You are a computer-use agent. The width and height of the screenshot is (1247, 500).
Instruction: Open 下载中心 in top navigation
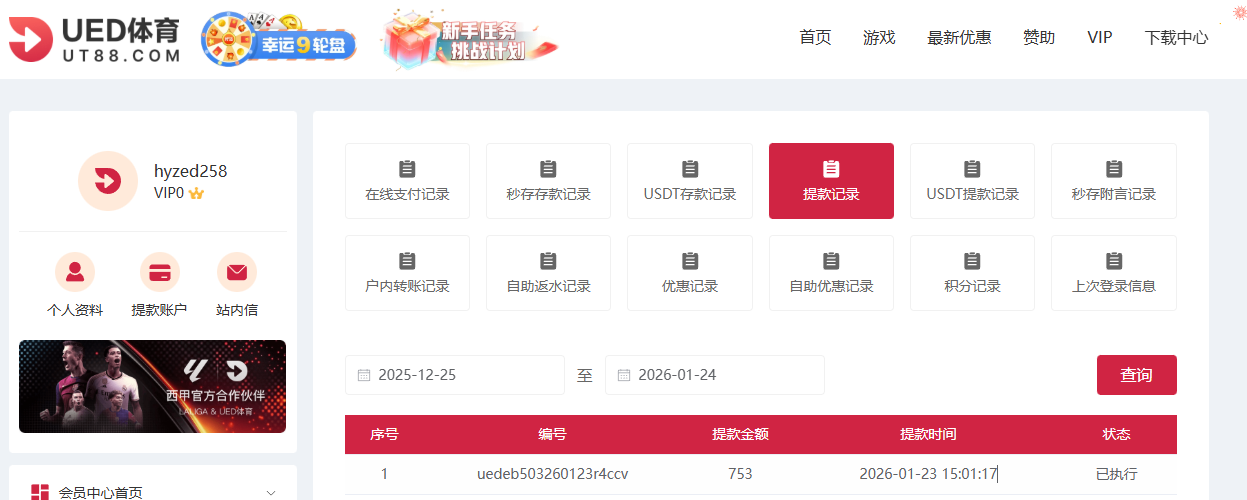click(x=1177, y=37)
